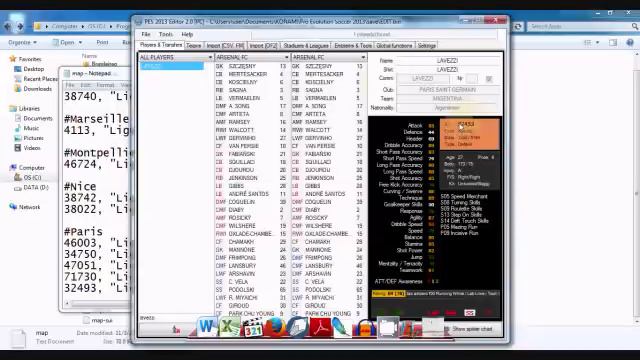Viewport: 640px width, 360px height.
Task: Switch to the Global functions tab
Action: pyautogui.click(x=394, y=46)
